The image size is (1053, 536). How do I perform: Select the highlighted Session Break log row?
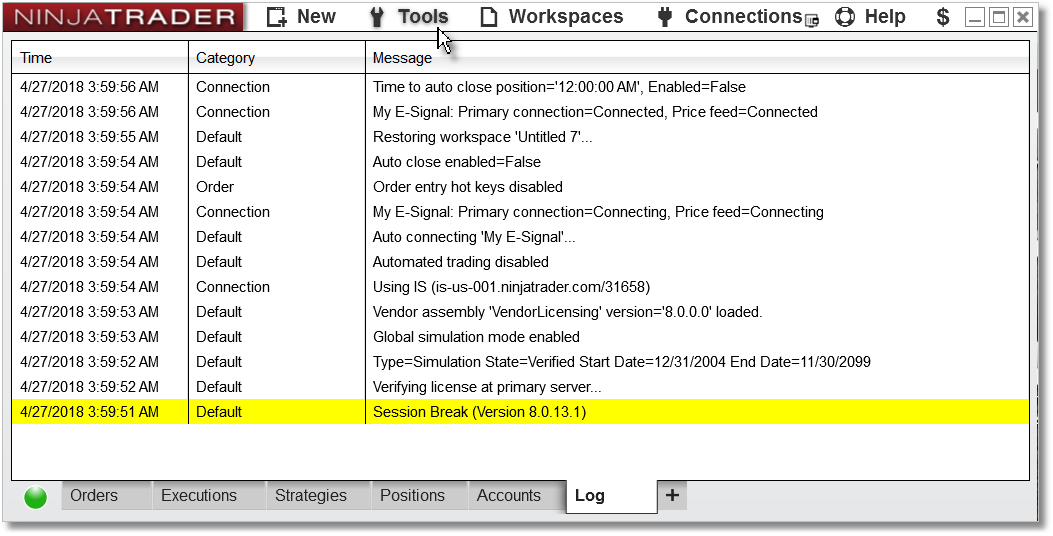(520, 412)
